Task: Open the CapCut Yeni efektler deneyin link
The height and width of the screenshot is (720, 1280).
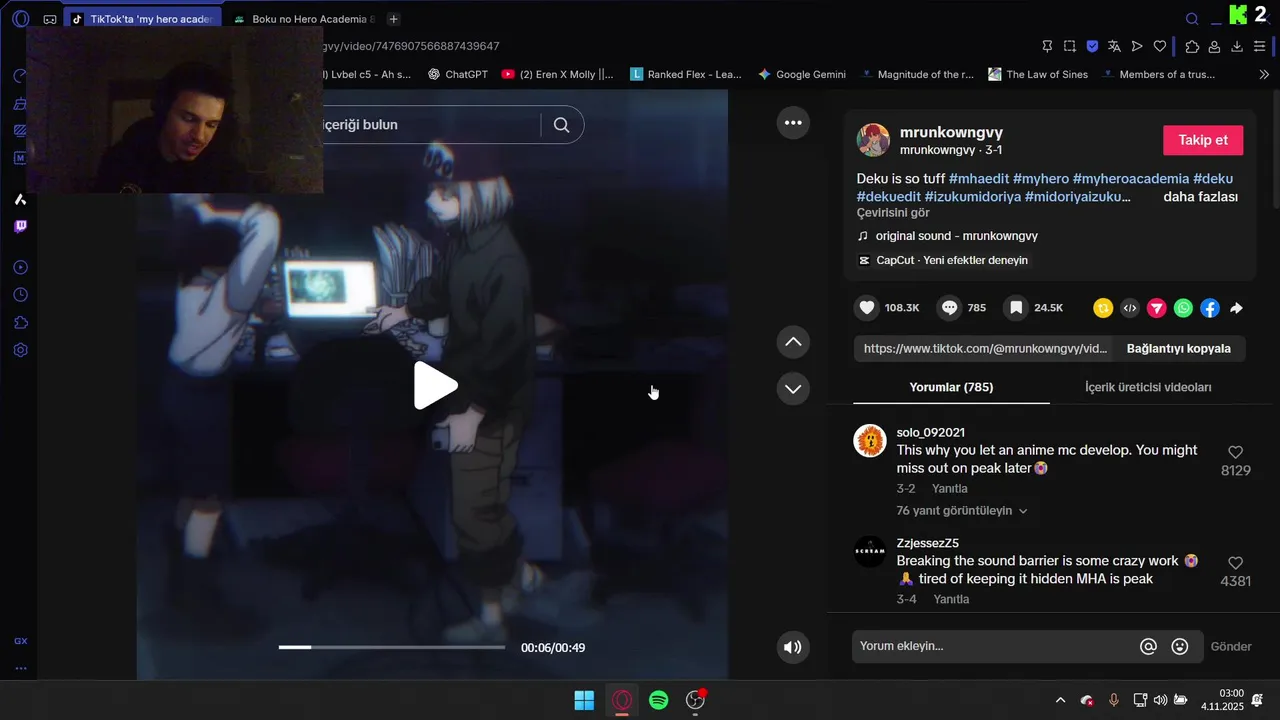Action: 951,260
